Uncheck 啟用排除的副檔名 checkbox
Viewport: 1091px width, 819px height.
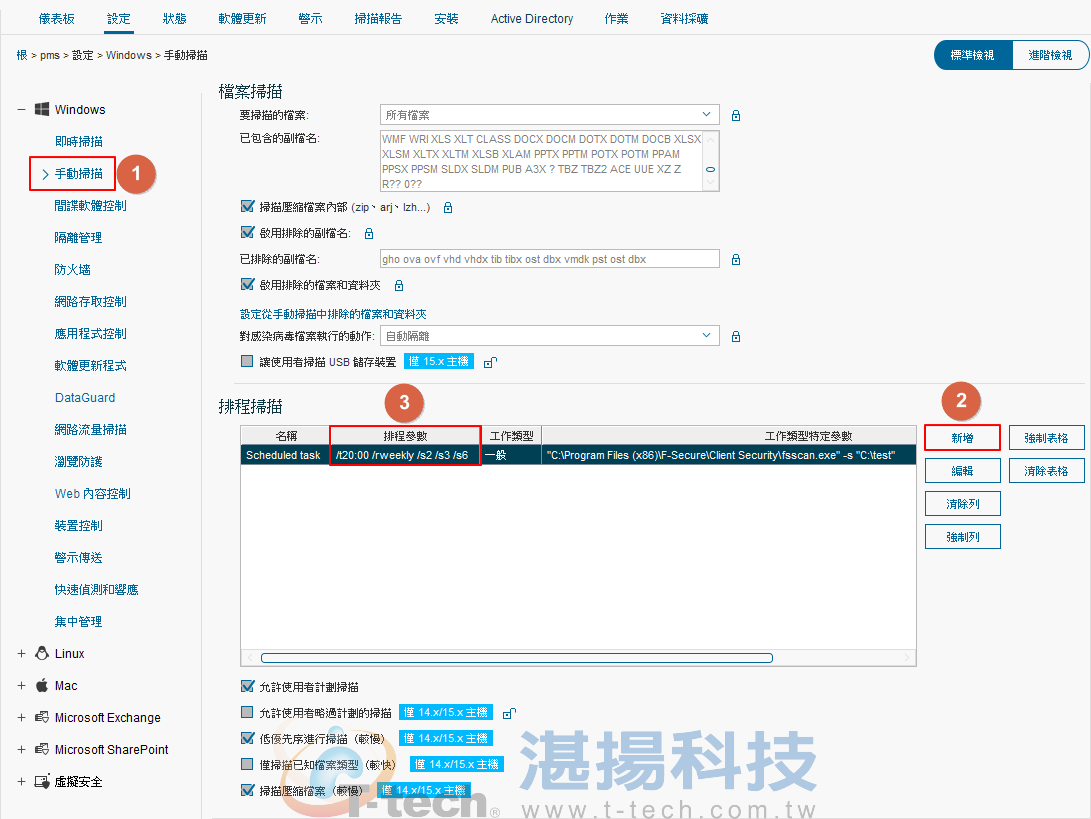click(x=248, y=233)
